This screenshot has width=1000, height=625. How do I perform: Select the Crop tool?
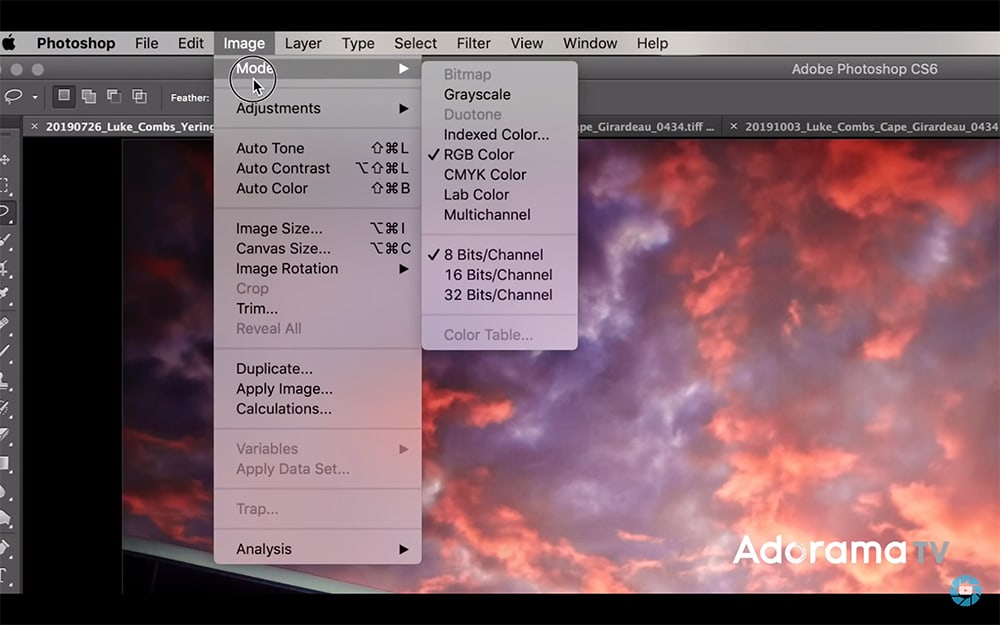coord(5,268)
